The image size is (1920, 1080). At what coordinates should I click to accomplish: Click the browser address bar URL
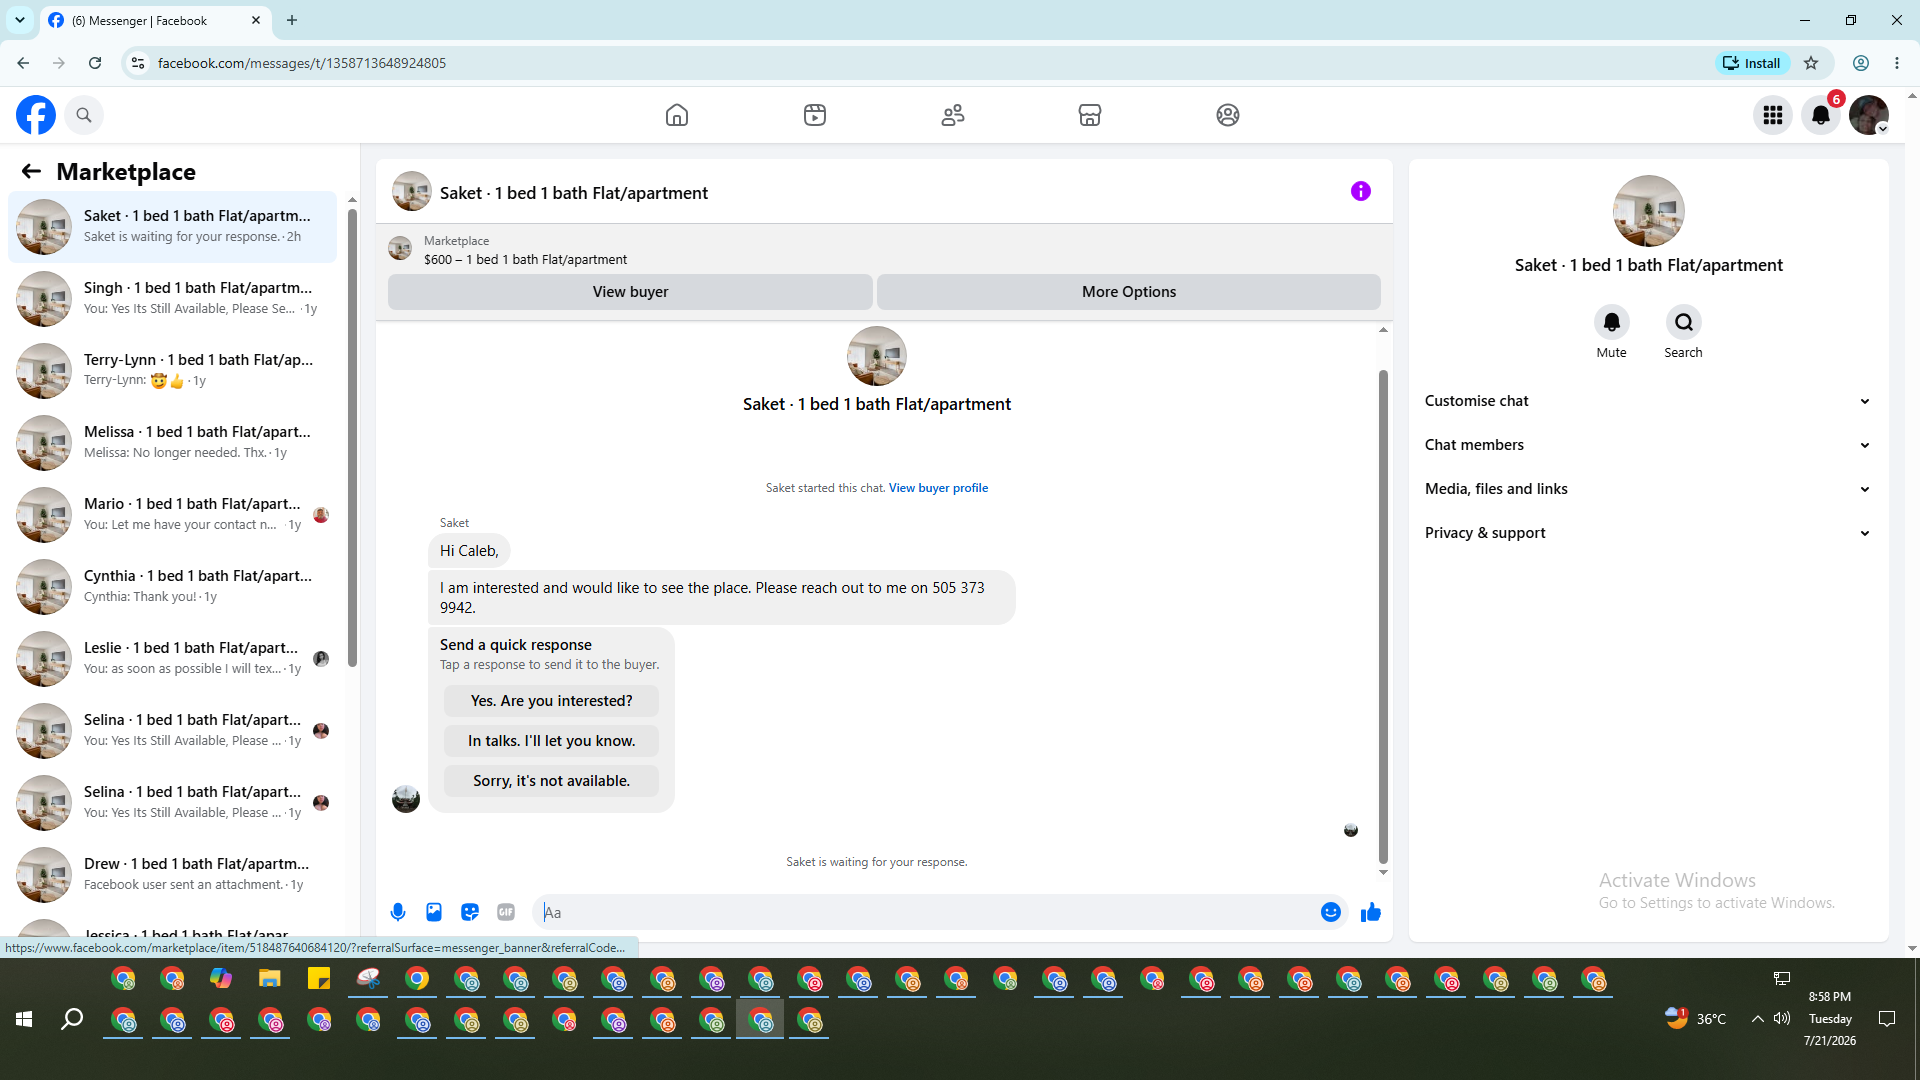point(302,63)
